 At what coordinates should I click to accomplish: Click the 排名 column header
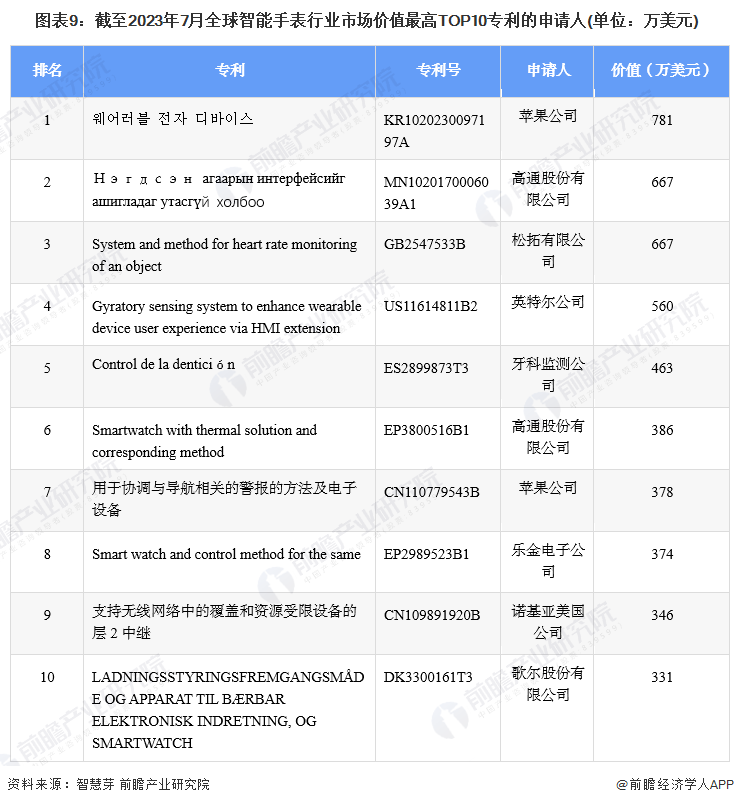(x=47, y=71)
